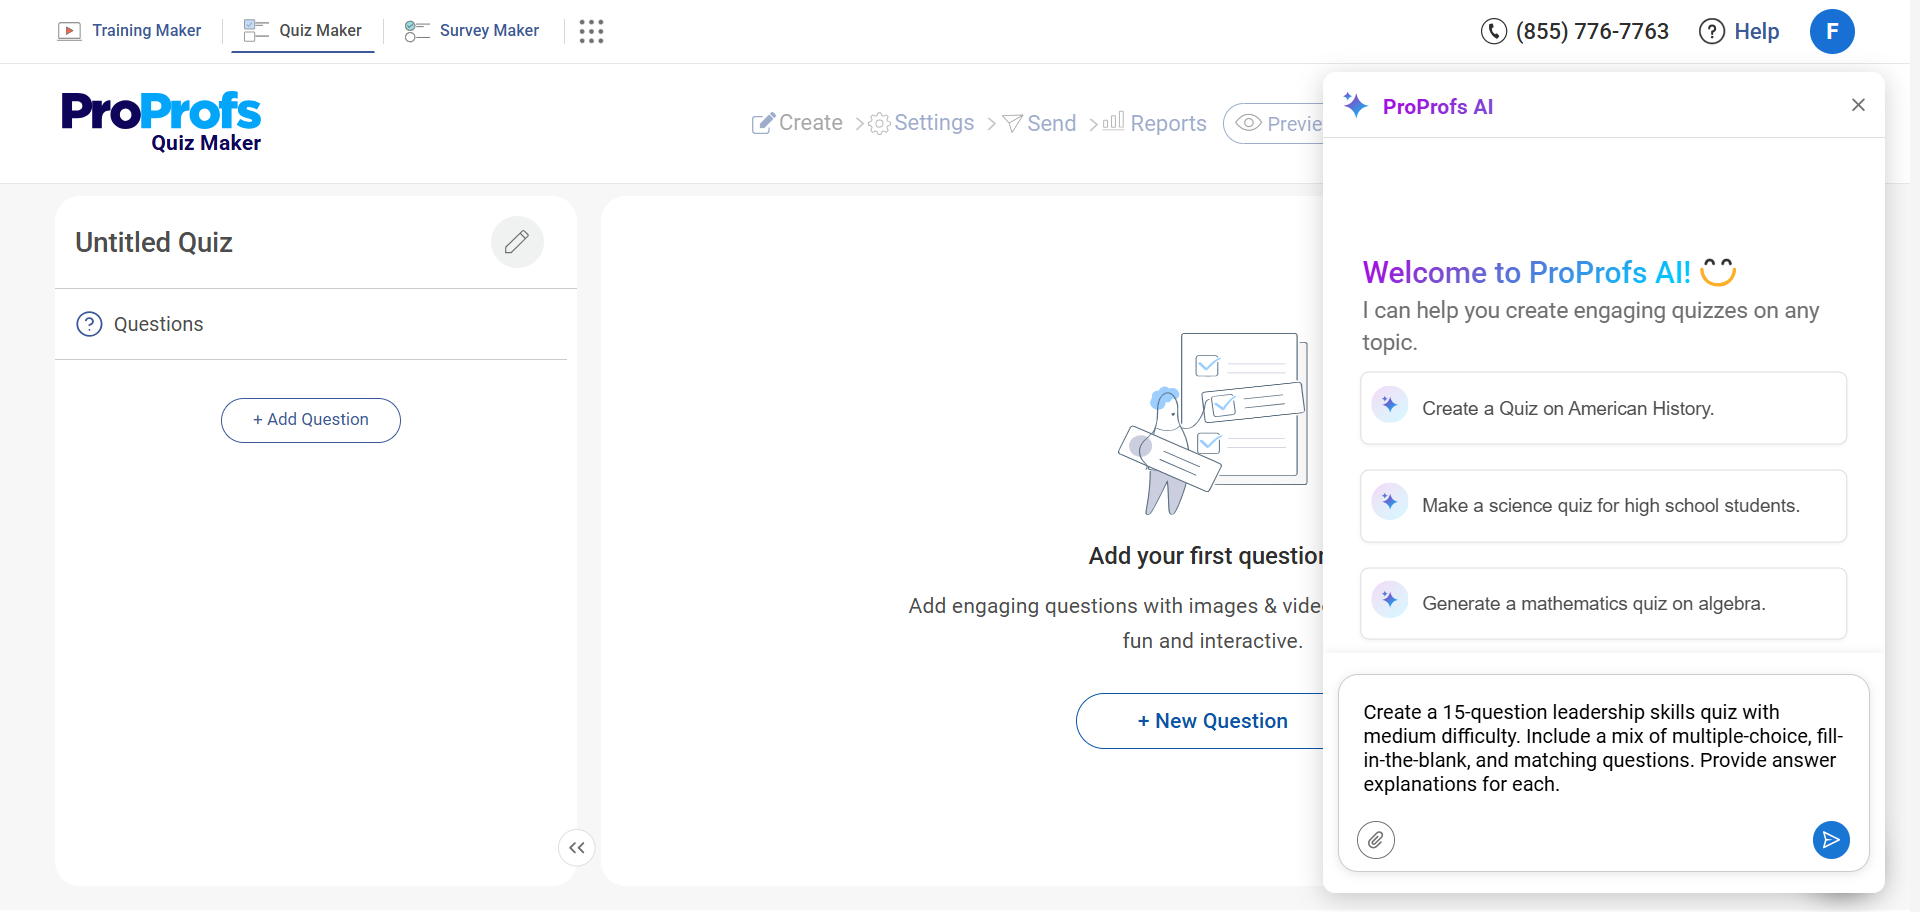Click the Add Question button
The image size is (1920, 912).
coord(310,420)
